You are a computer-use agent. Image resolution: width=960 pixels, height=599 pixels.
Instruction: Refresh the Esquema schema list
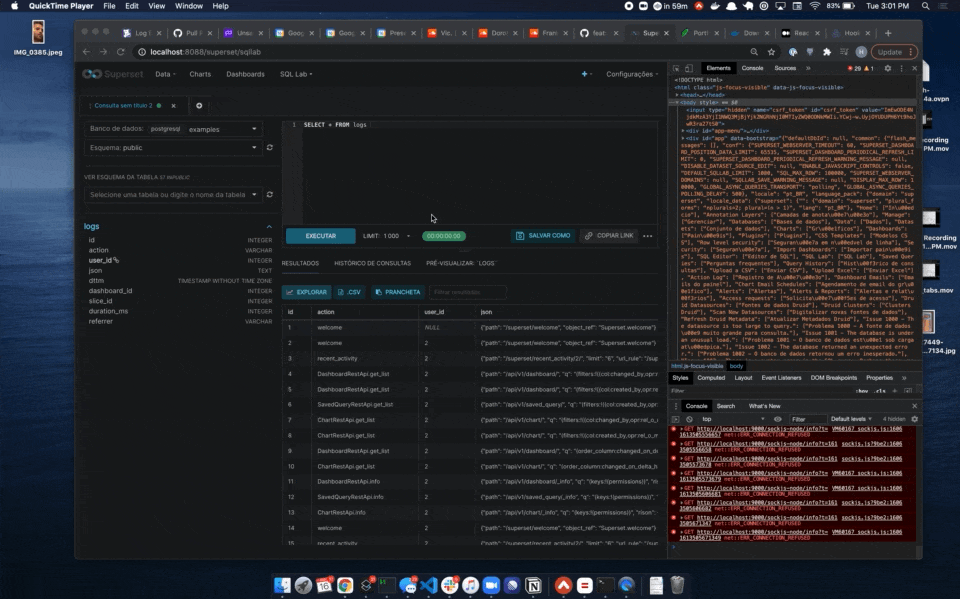[x=270, y=148]
